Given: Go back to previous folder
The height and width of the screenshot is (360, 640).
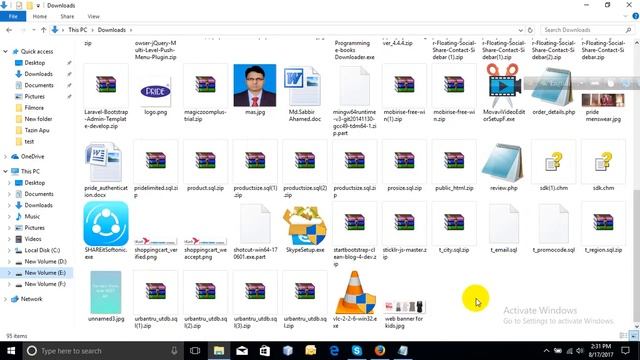Looking at the screenshot, I should click(9, 30).
